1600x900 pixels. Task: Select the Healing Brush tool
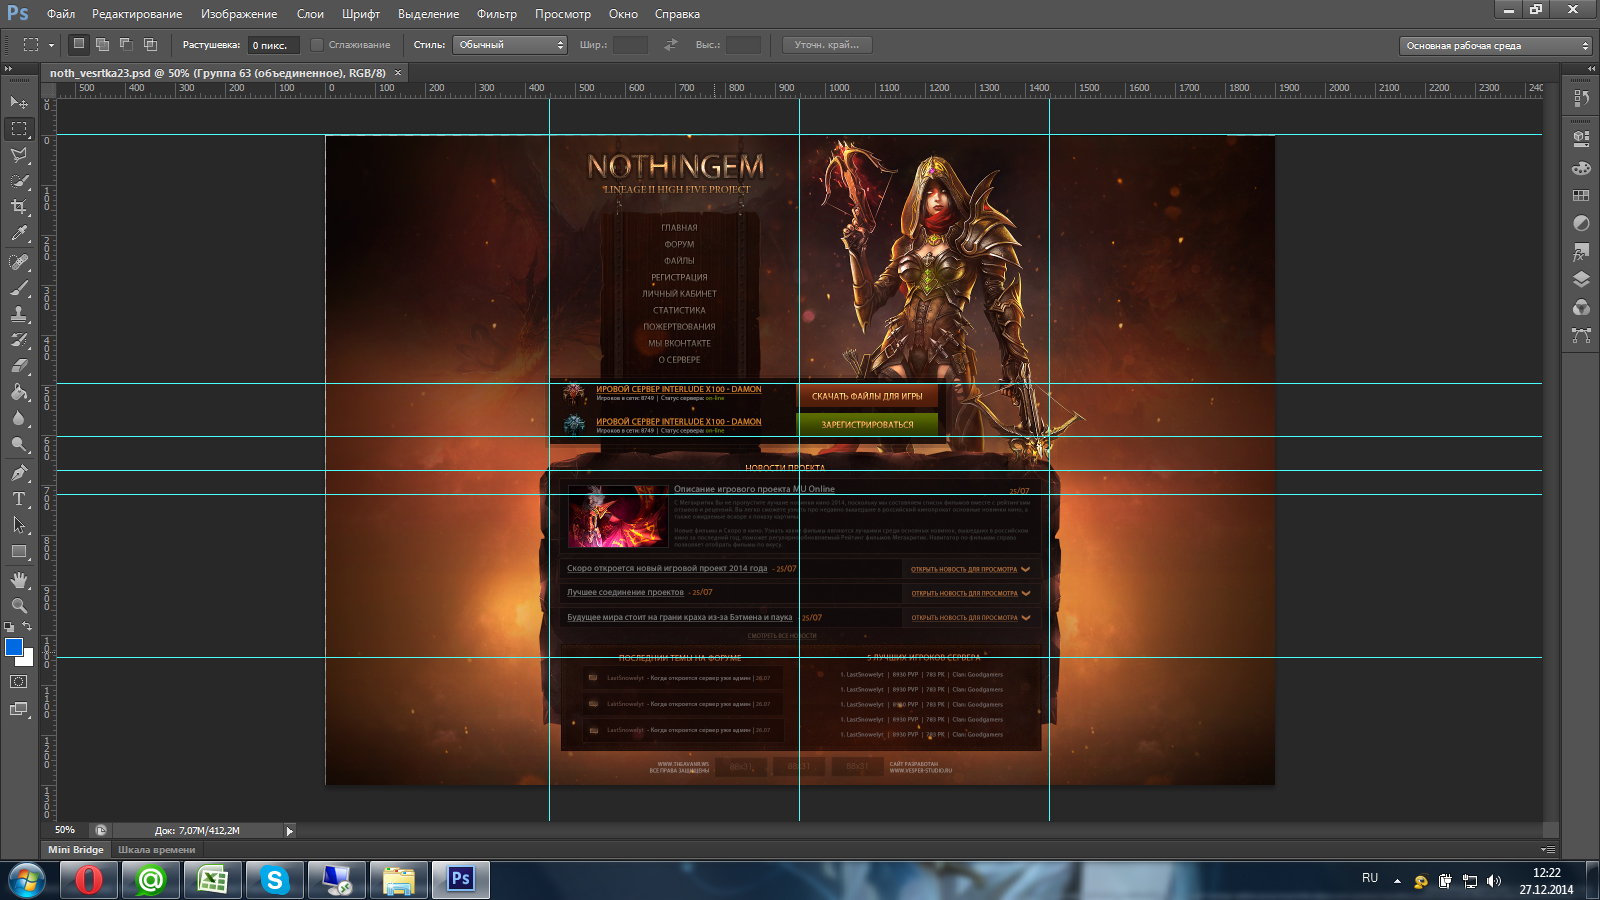(x=19, y=262)
